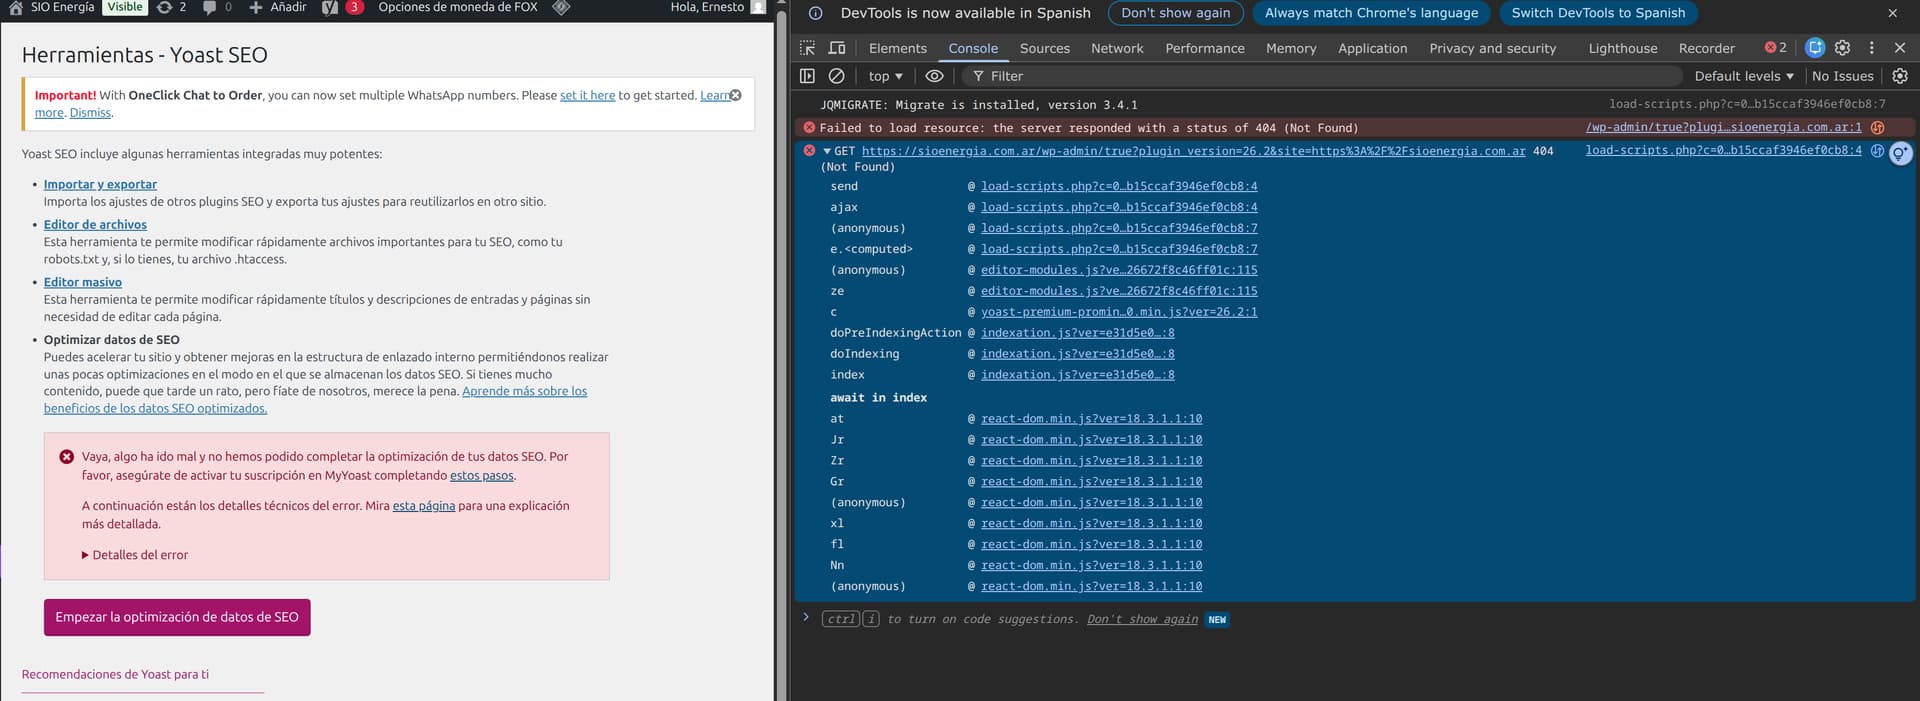Activate the inspect element picker icon
The image size is (1920, 701).
tap(807, 48)
